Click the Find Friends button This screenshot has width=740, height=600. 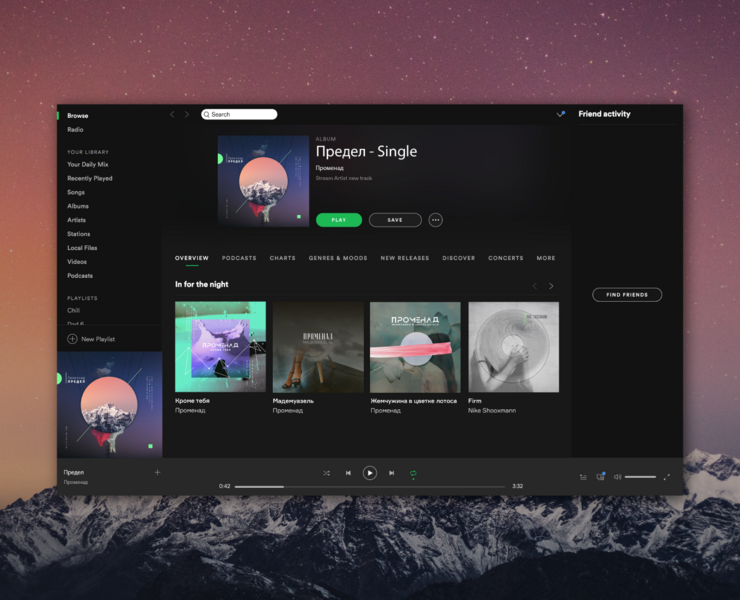(x=627, y=295)
